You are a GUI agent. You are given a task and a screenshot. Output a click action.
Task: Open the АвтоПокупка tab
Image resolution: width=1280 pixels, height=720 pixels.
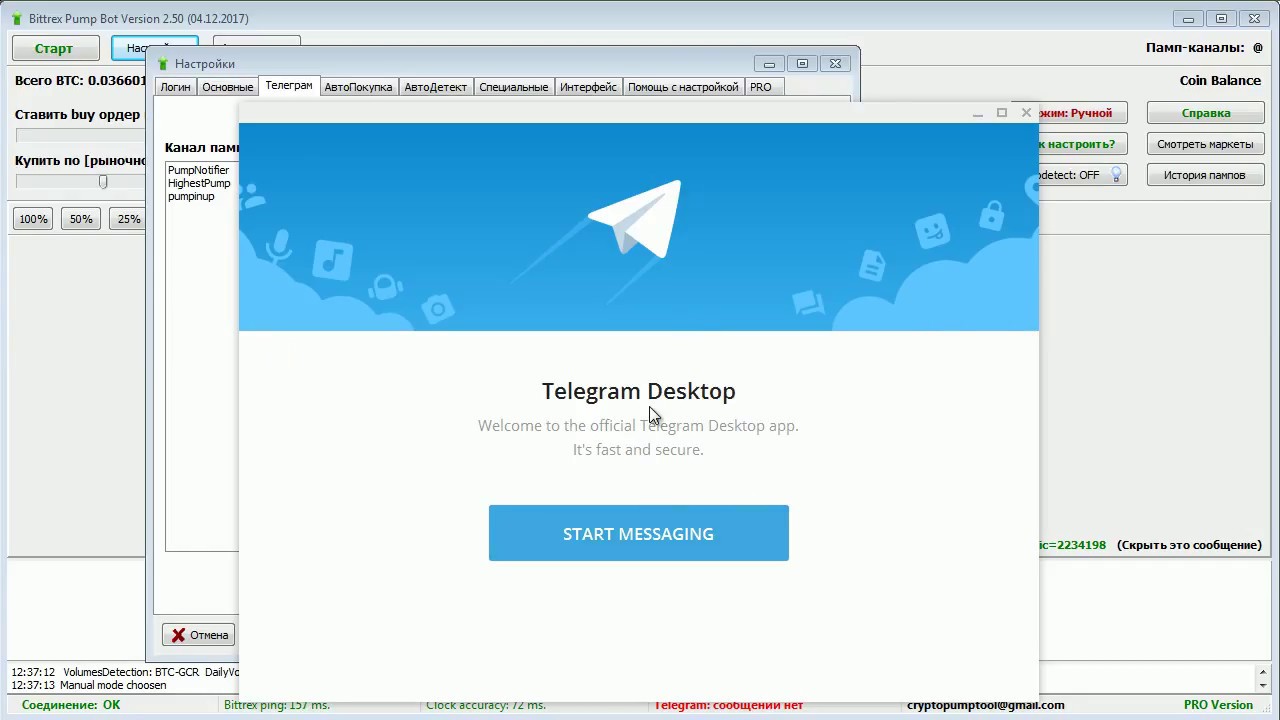click(358, 87)
